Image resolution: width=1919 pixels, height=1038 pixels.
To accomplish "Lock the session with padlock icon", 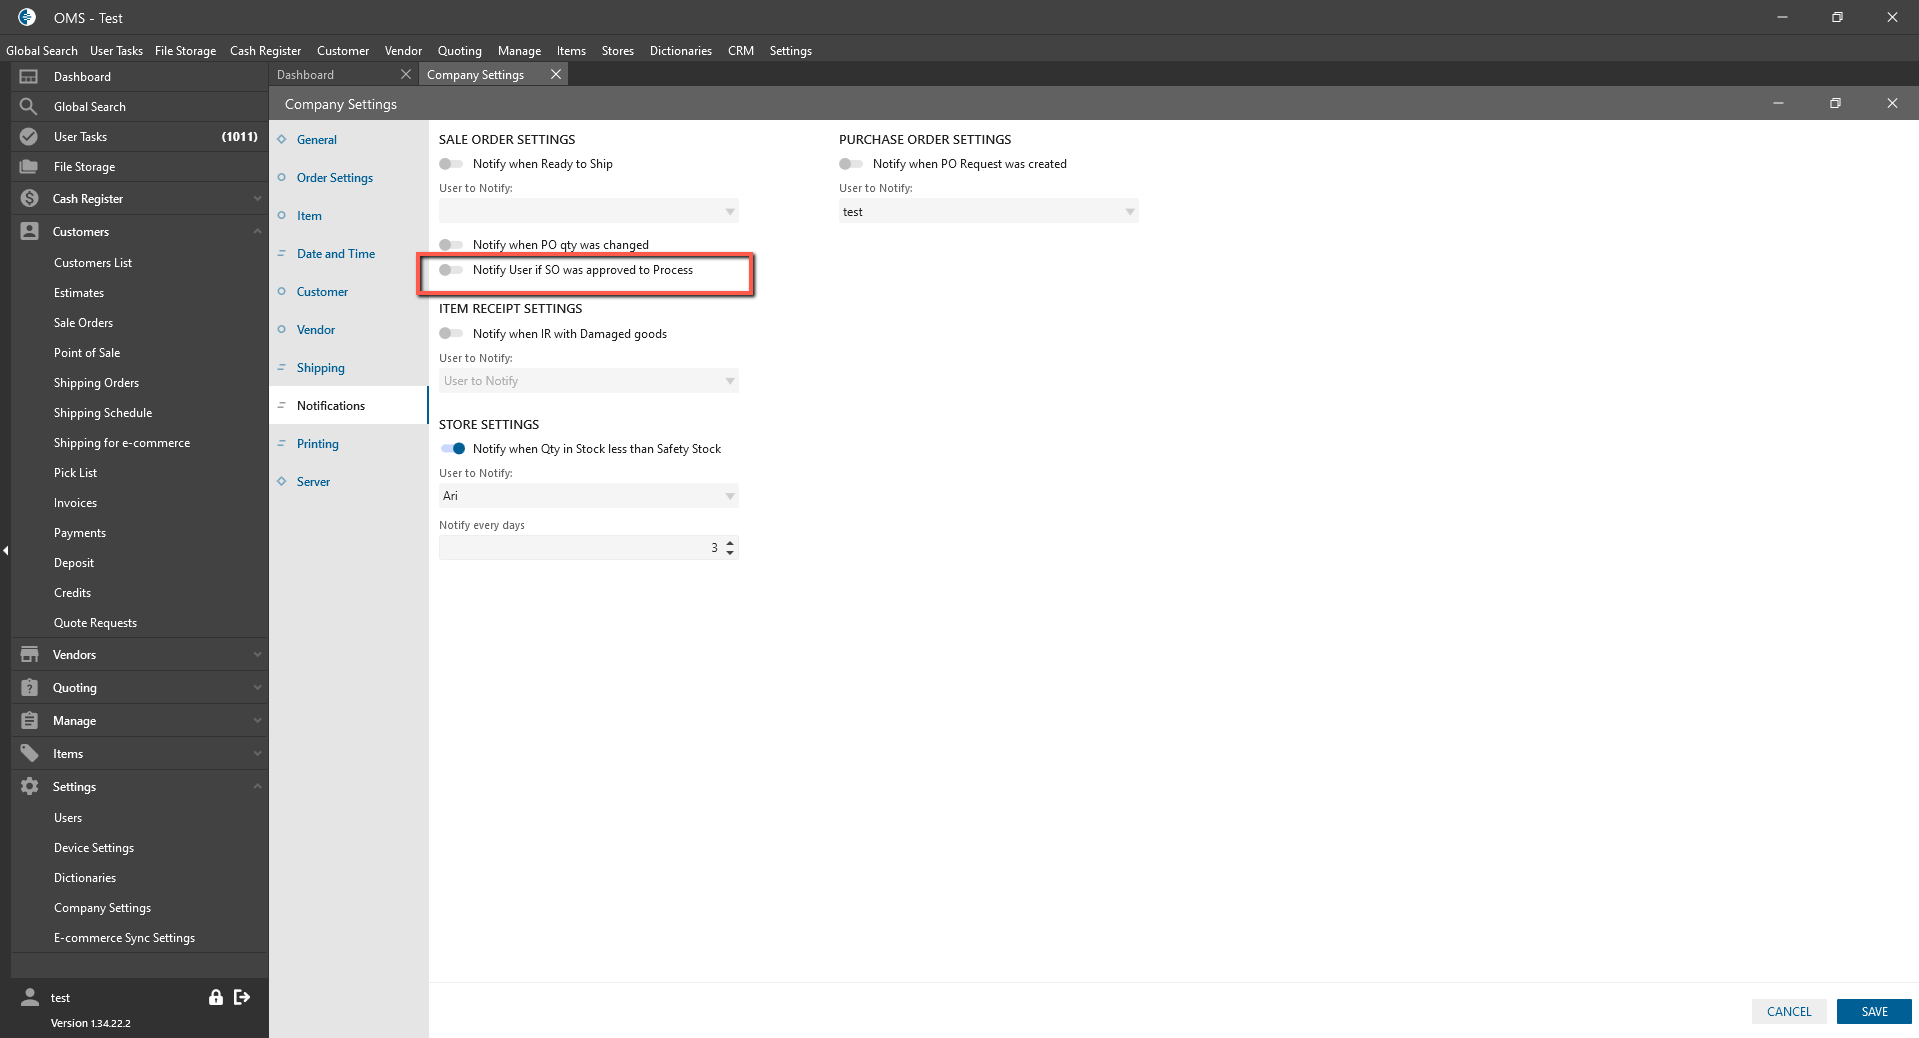I will (215, 997).
